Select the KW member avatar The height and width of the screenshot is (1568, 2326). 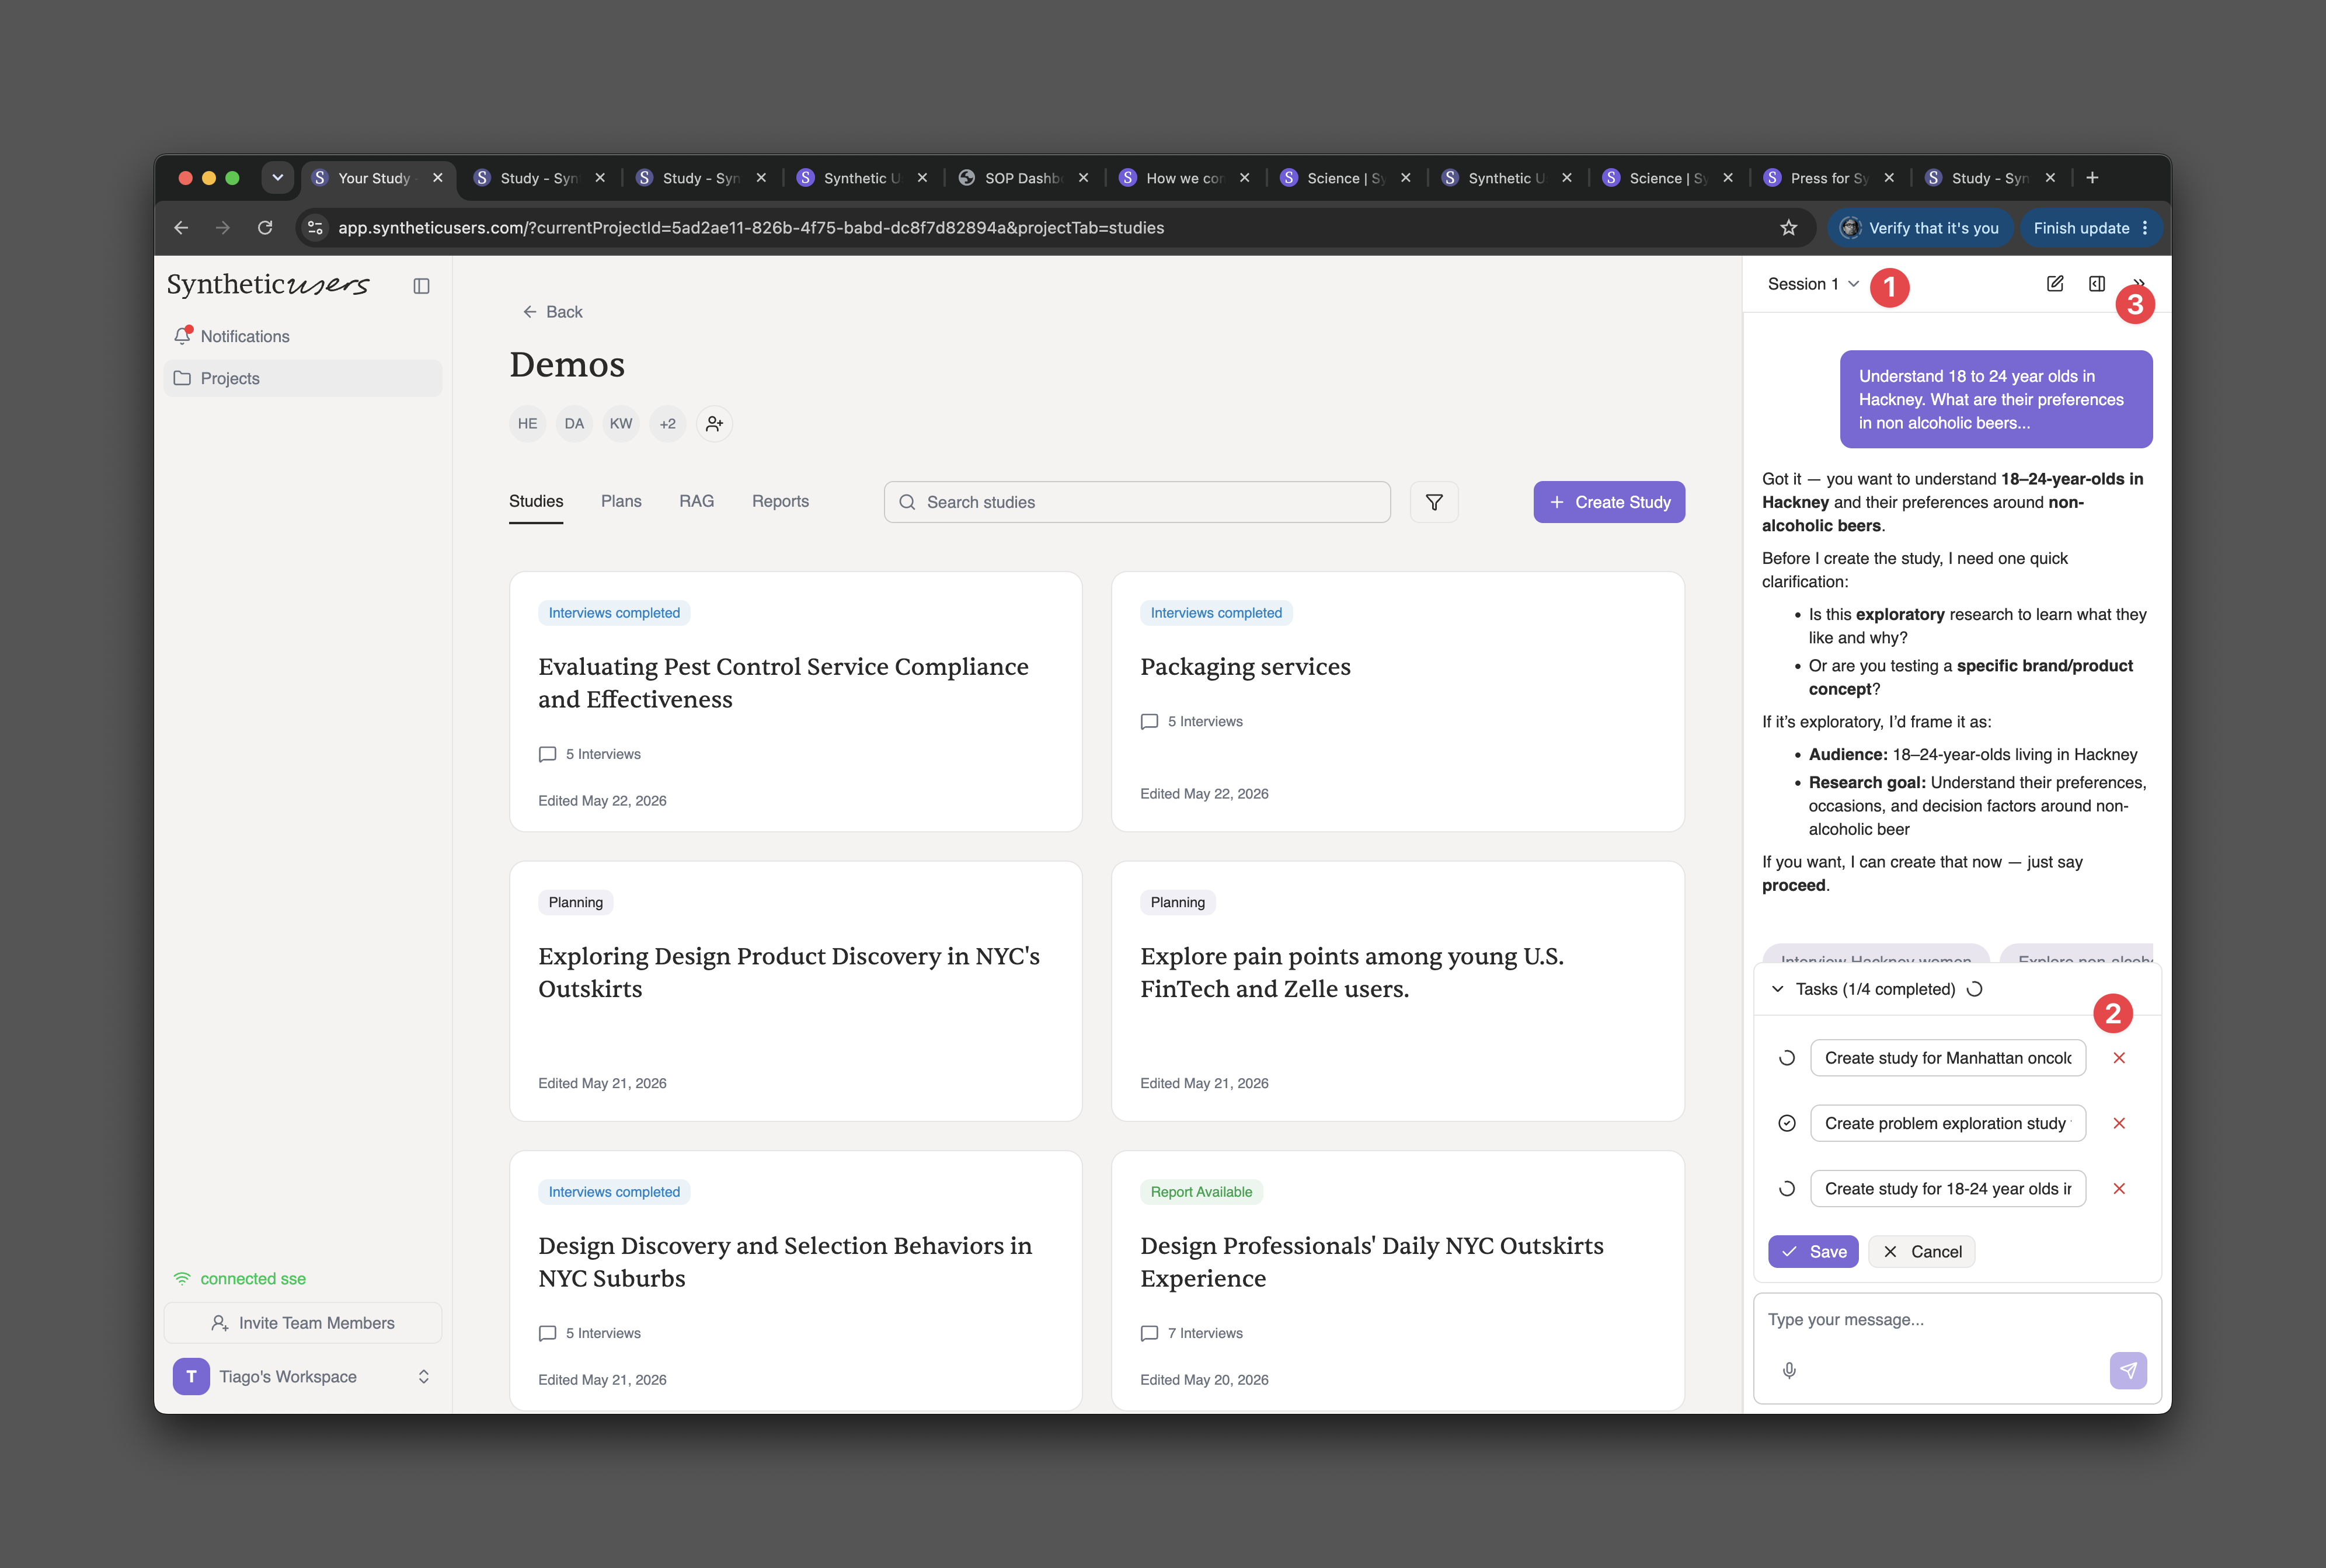point(621,424)
